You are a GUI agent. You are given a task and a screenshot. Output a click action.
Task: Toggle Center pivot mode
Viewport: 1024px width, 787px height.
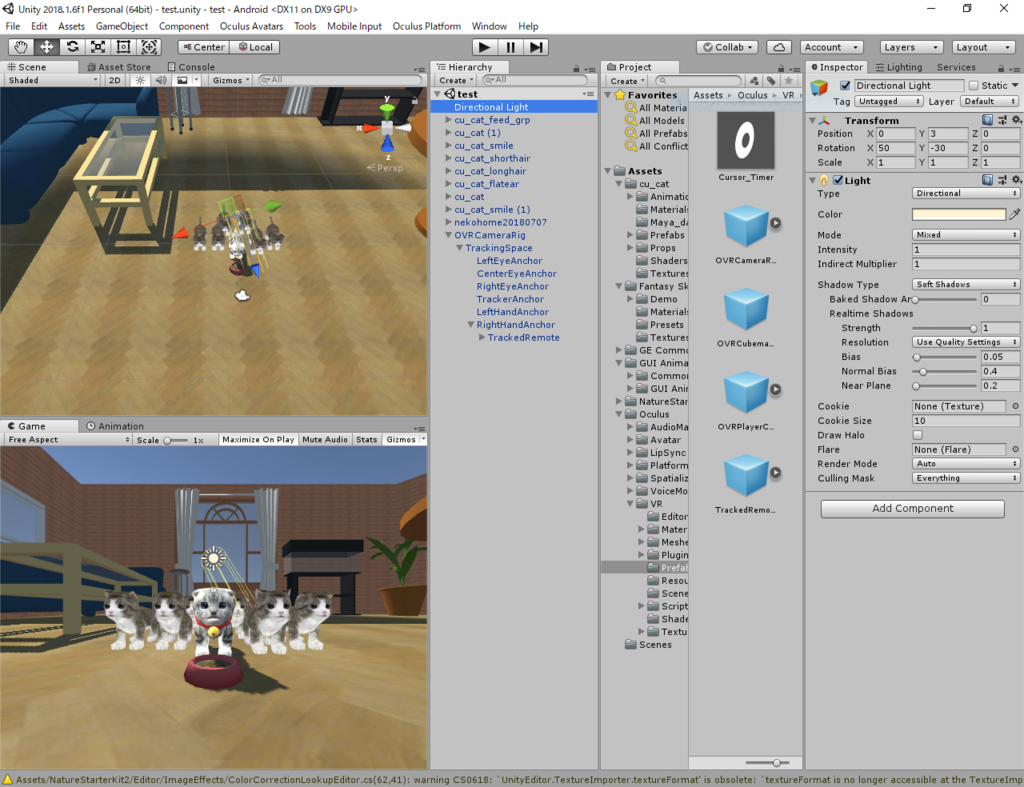[x=203, y=47]
